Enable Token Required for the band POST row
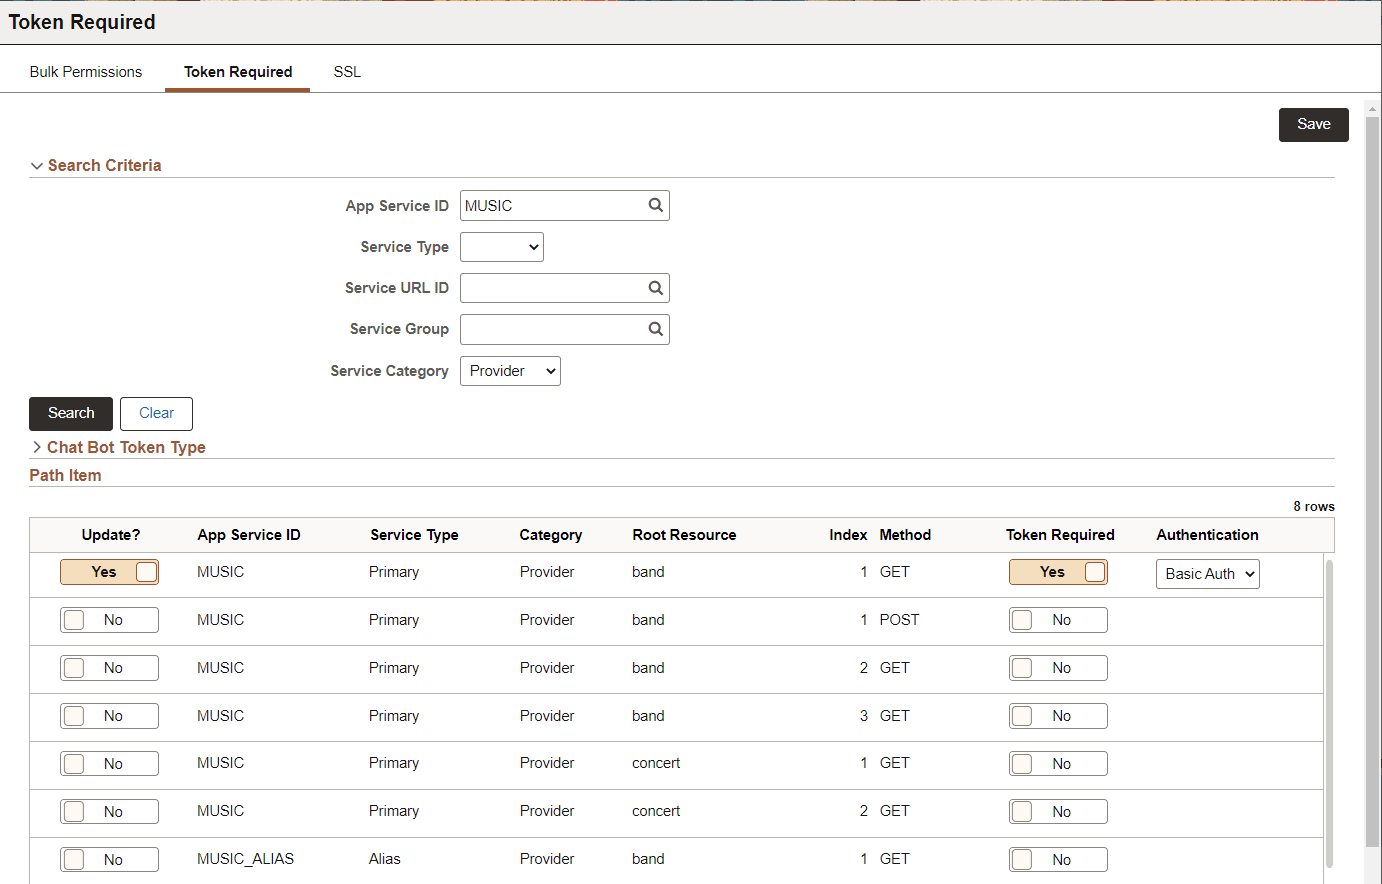Viewport: 1382px width, 884px height. (1058, 620)
